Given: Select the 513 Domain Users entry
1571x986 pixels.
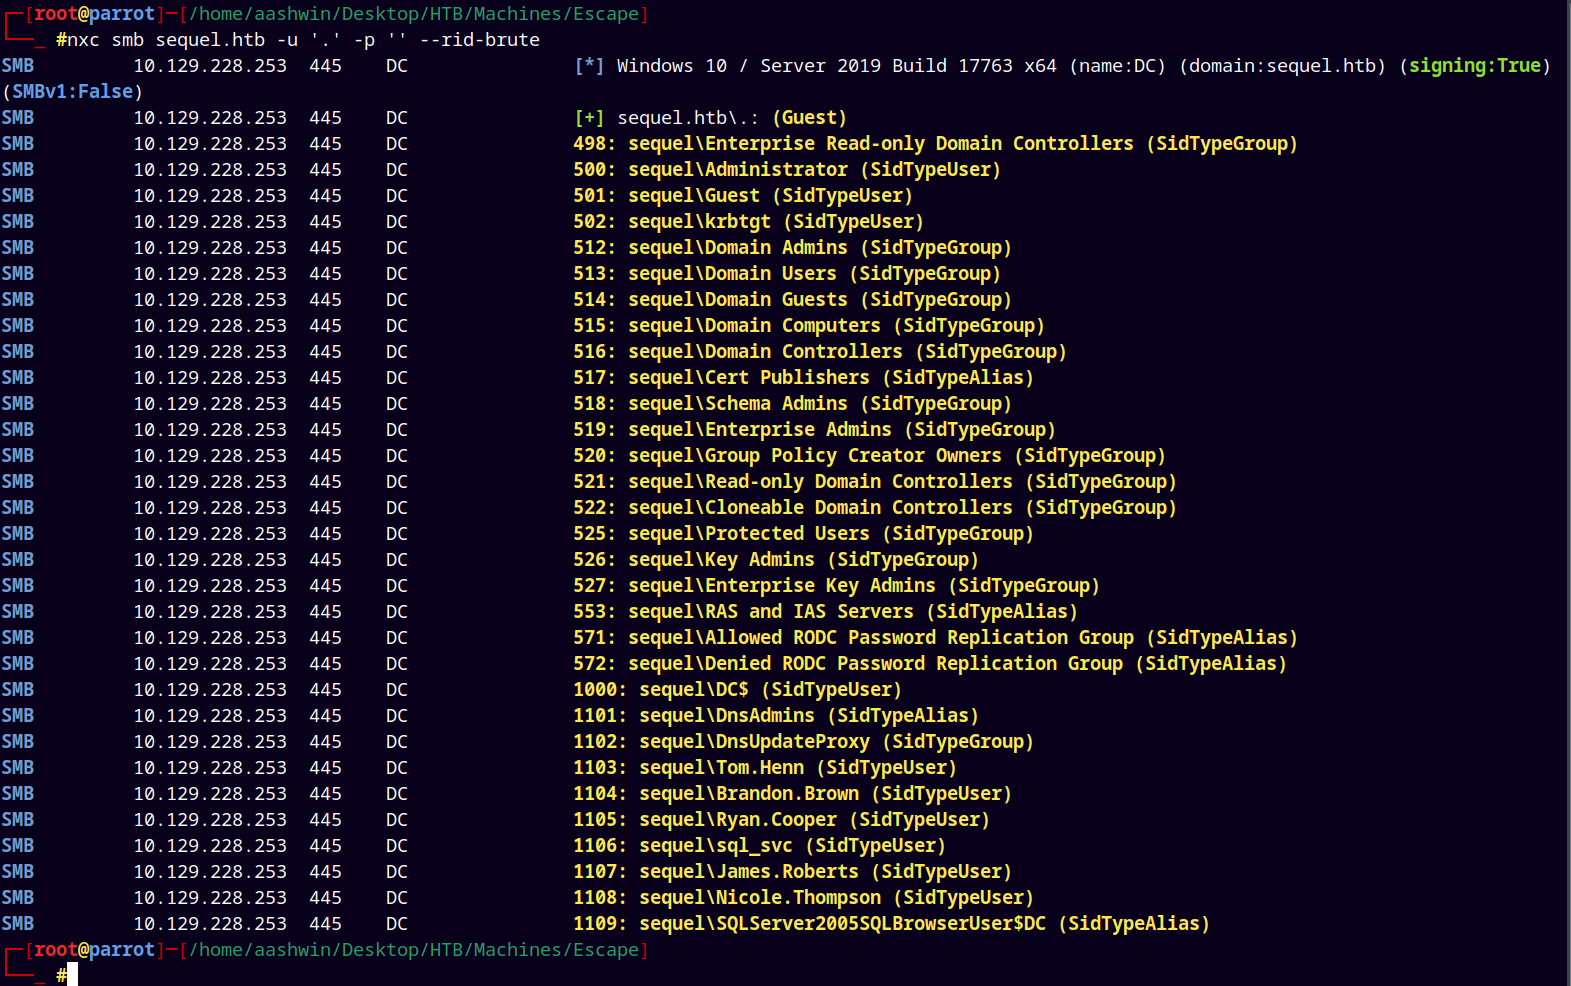Looking at the screenshot, I should pos(787,274).
